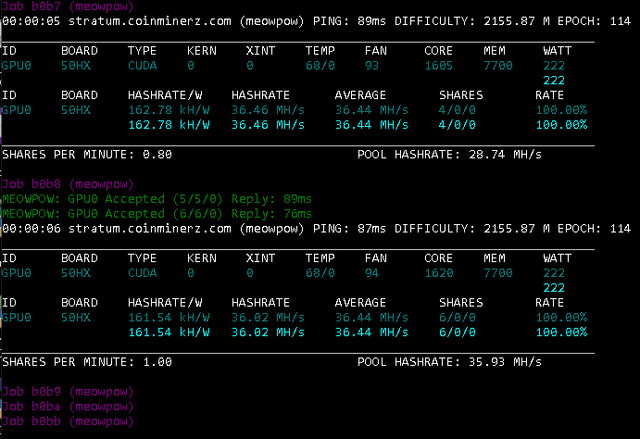The image size is (640, 439).
Task: Click the core clock value 1620
Action: [439, 273]
